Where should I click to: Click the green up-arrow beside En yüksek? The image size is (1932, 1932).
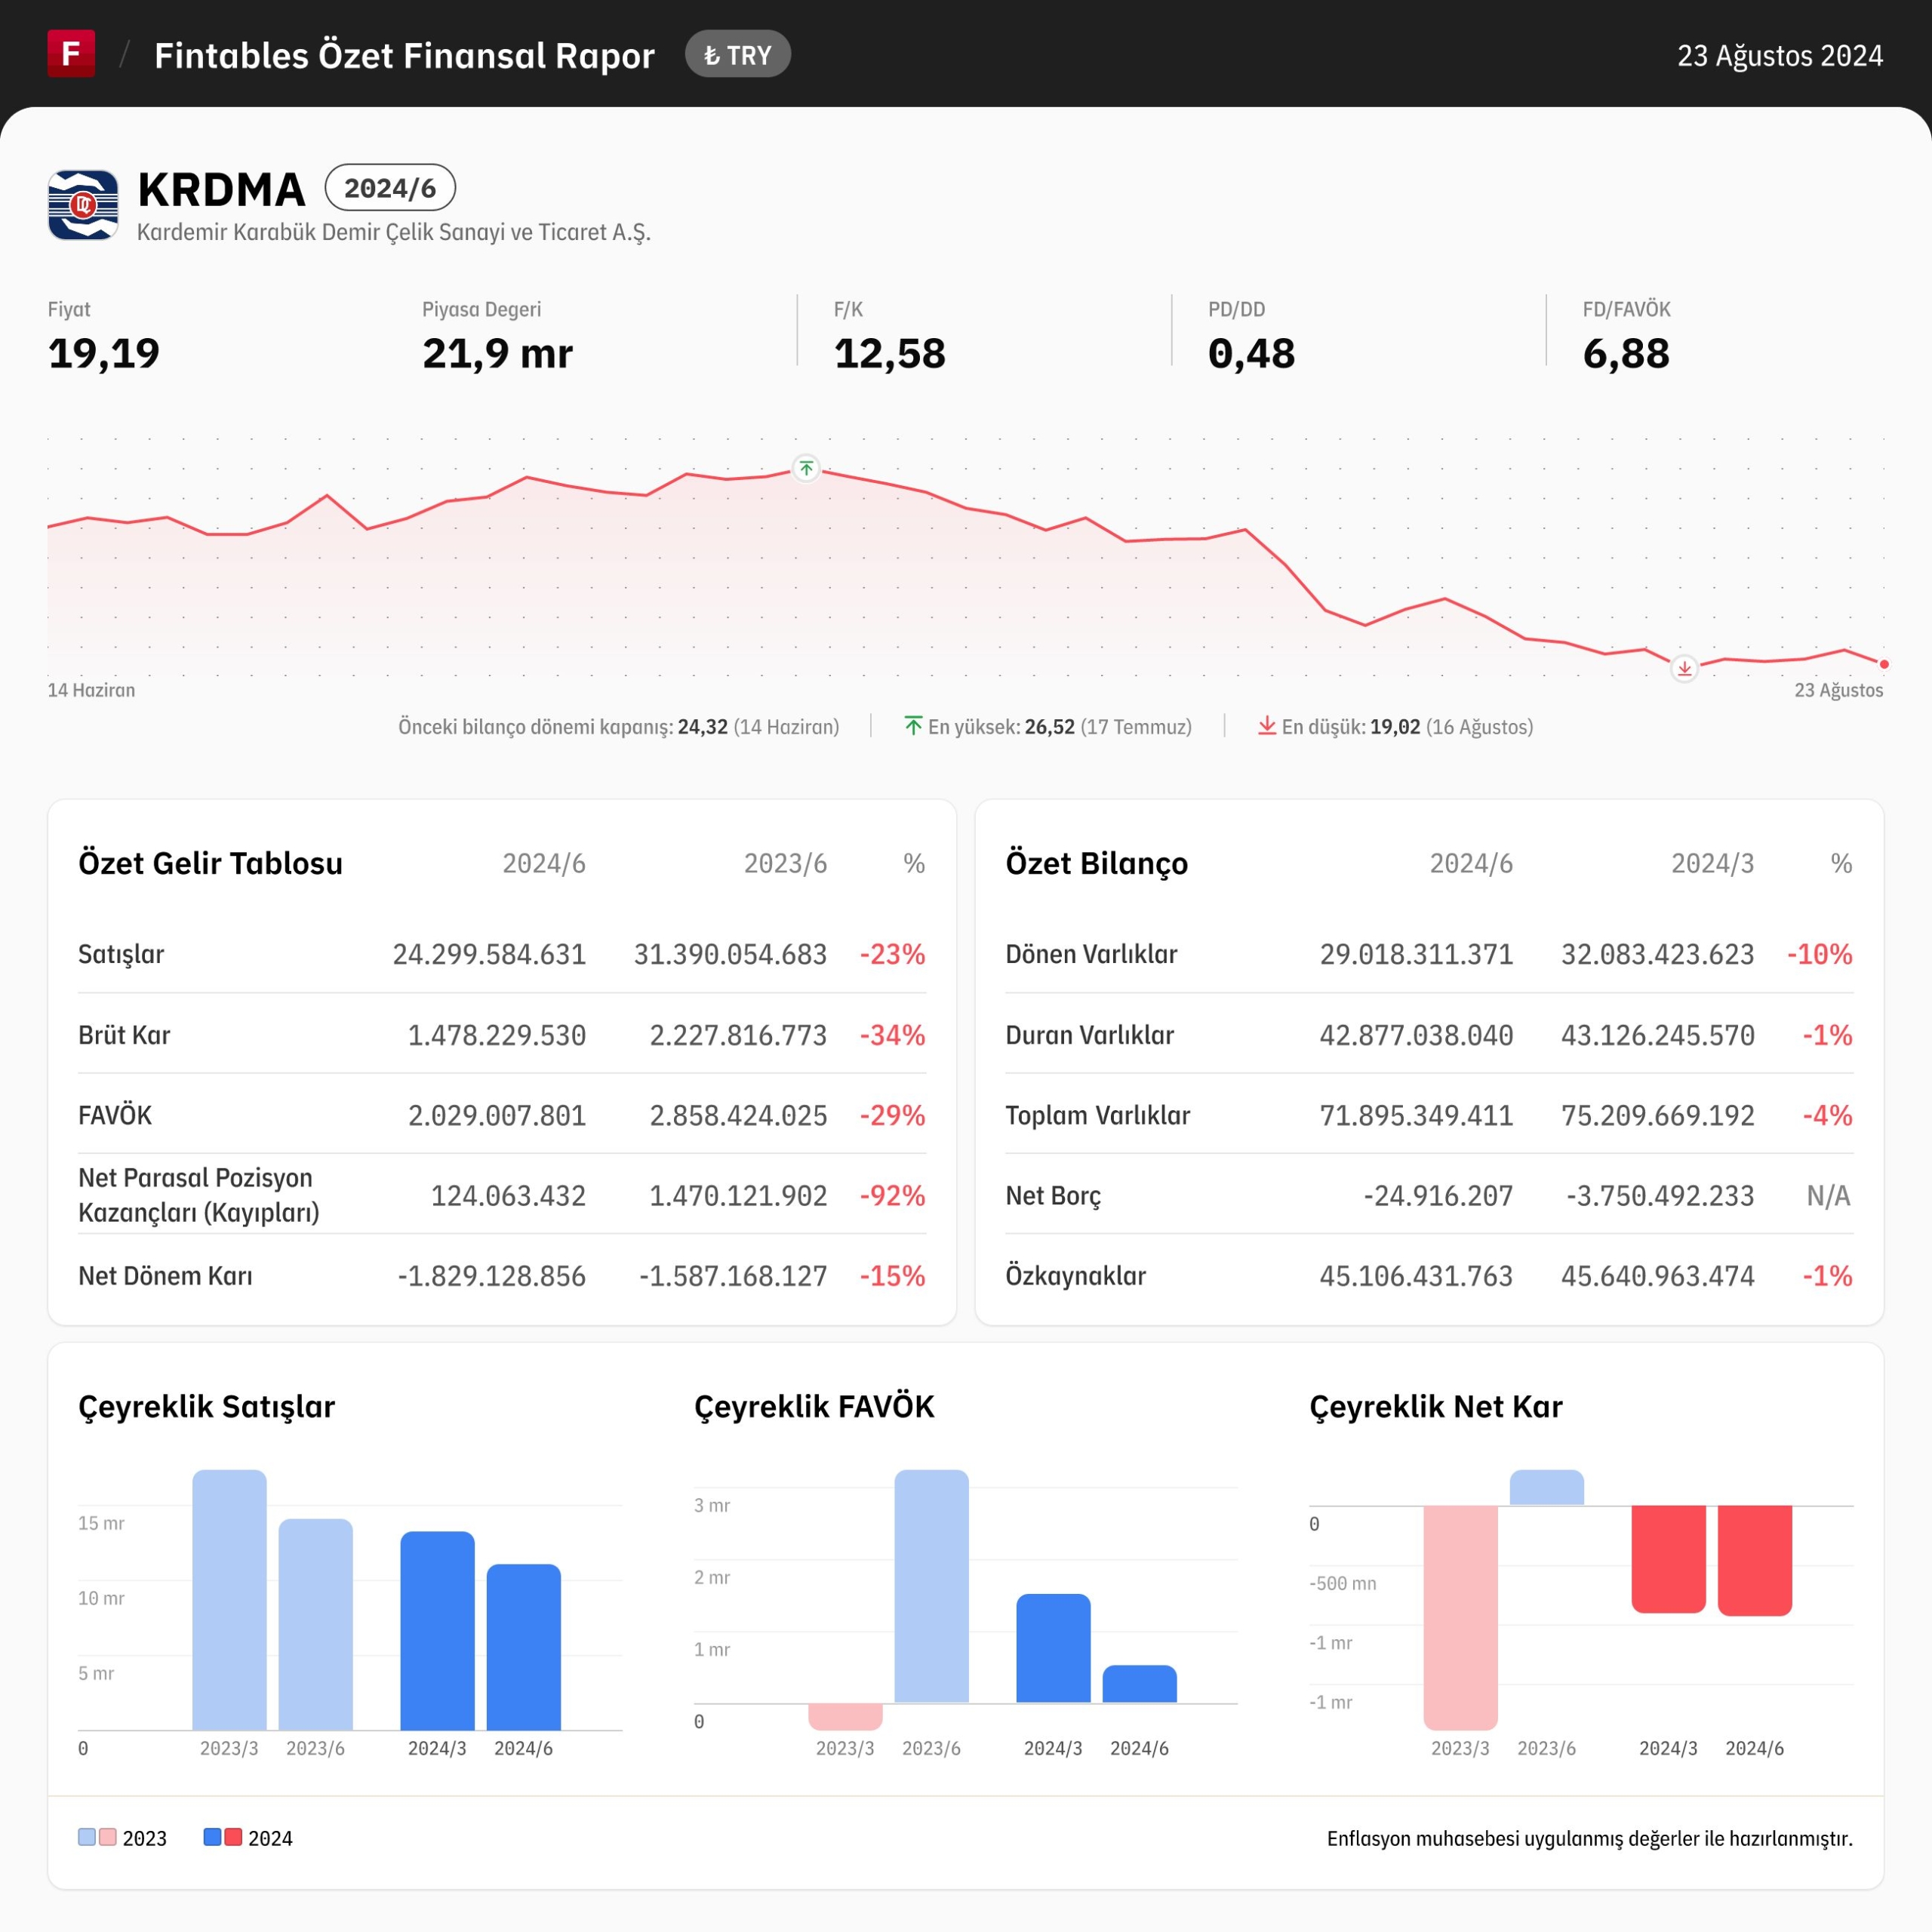(x=913, y=725)
